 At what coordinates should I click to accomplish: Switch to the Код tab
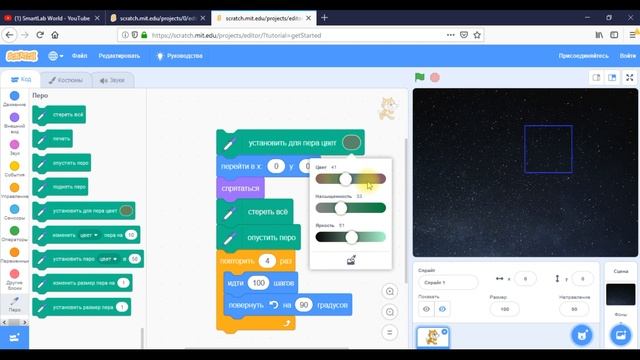[21, 79]
